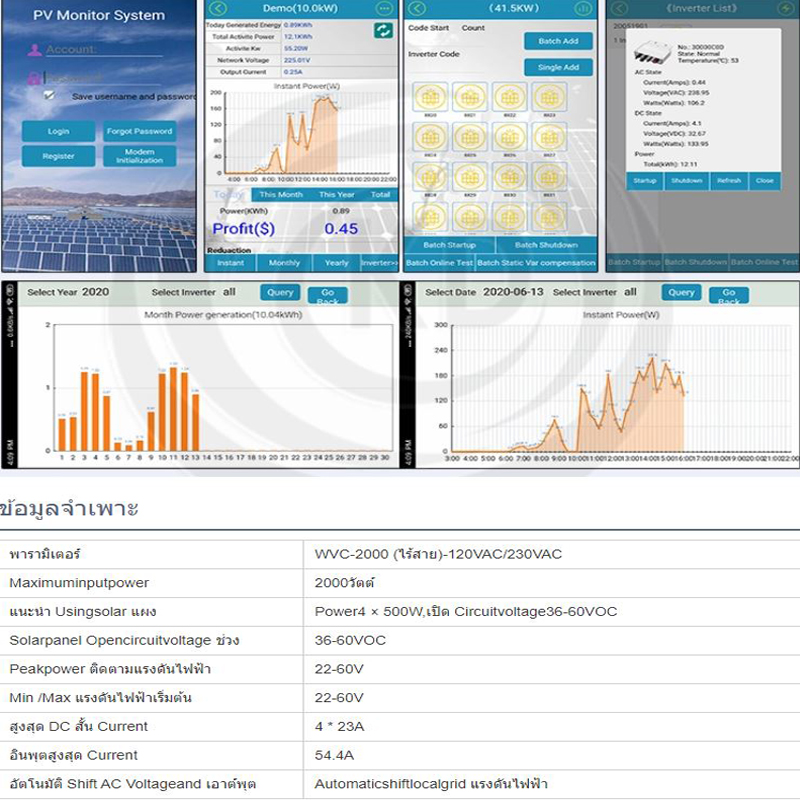
Task: Switch to the This Year tab
Action: (336, 195)
